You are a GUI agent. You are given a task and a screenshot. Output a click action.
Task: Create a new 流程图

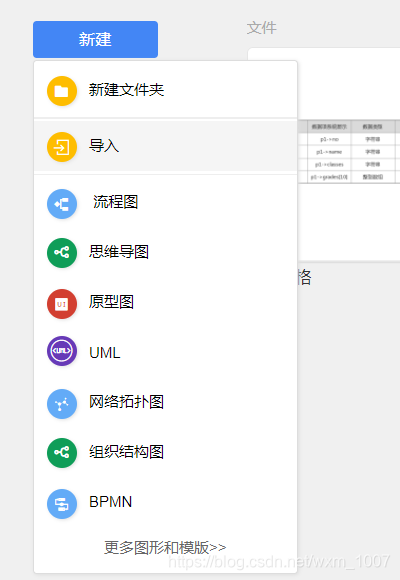pos(115,202)
